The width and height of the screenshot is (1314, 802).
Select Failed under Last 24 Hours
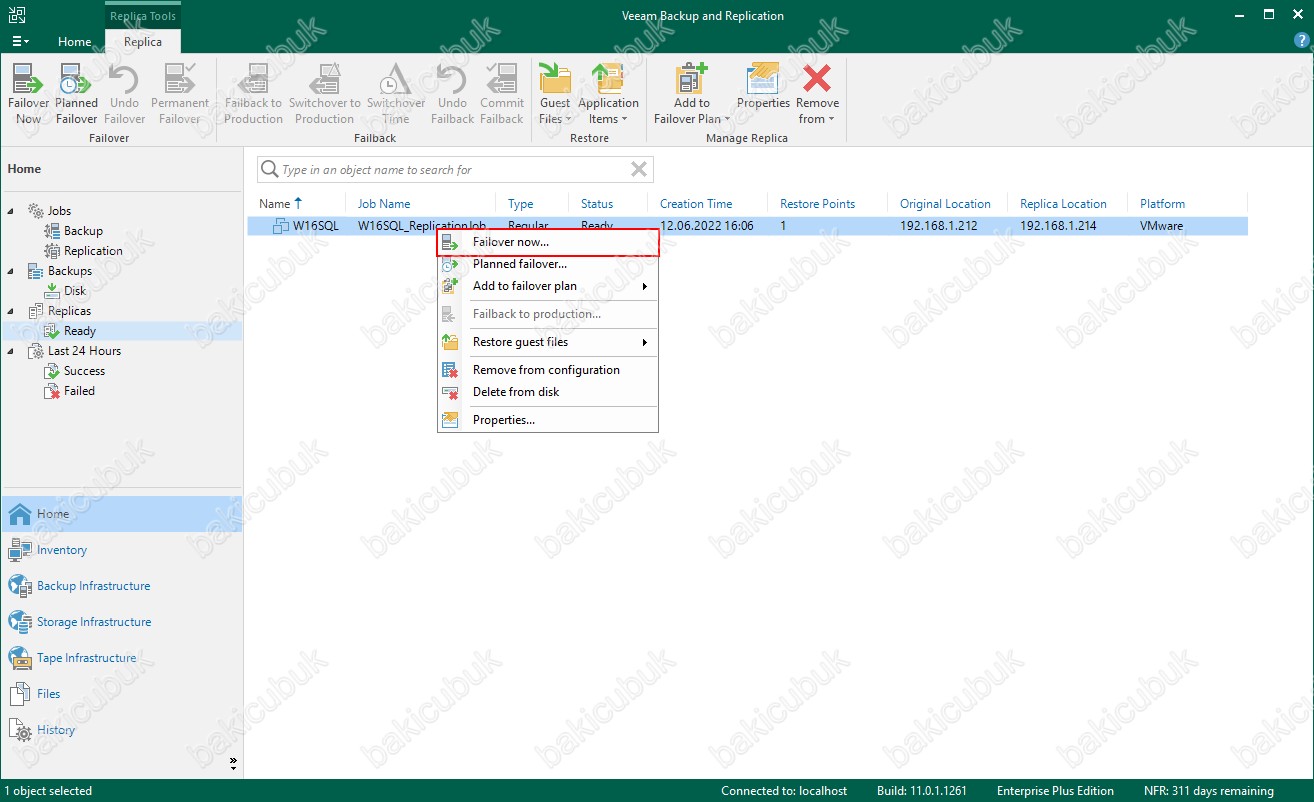coord(79,391)
